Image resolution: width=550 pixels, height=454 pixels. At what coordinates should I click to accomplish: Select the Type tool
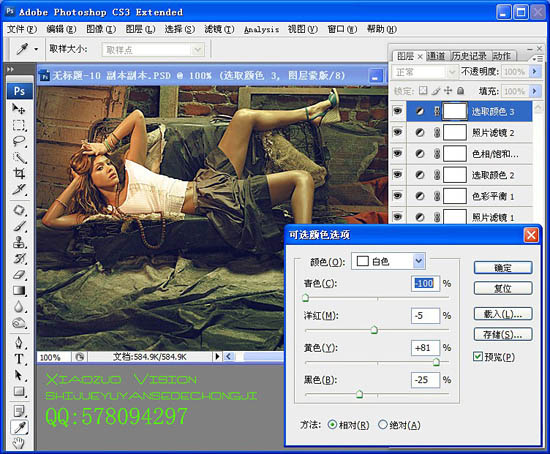tap(19, 359)
